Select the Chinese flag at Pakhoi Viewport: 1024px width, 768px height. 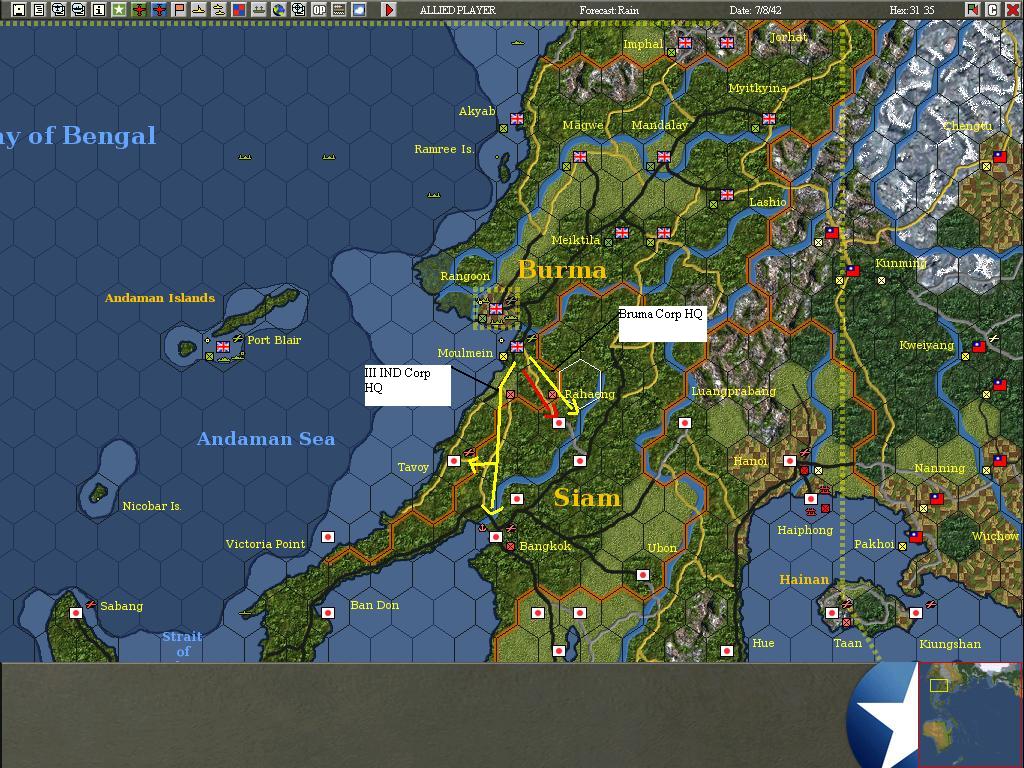pos(916,537)
